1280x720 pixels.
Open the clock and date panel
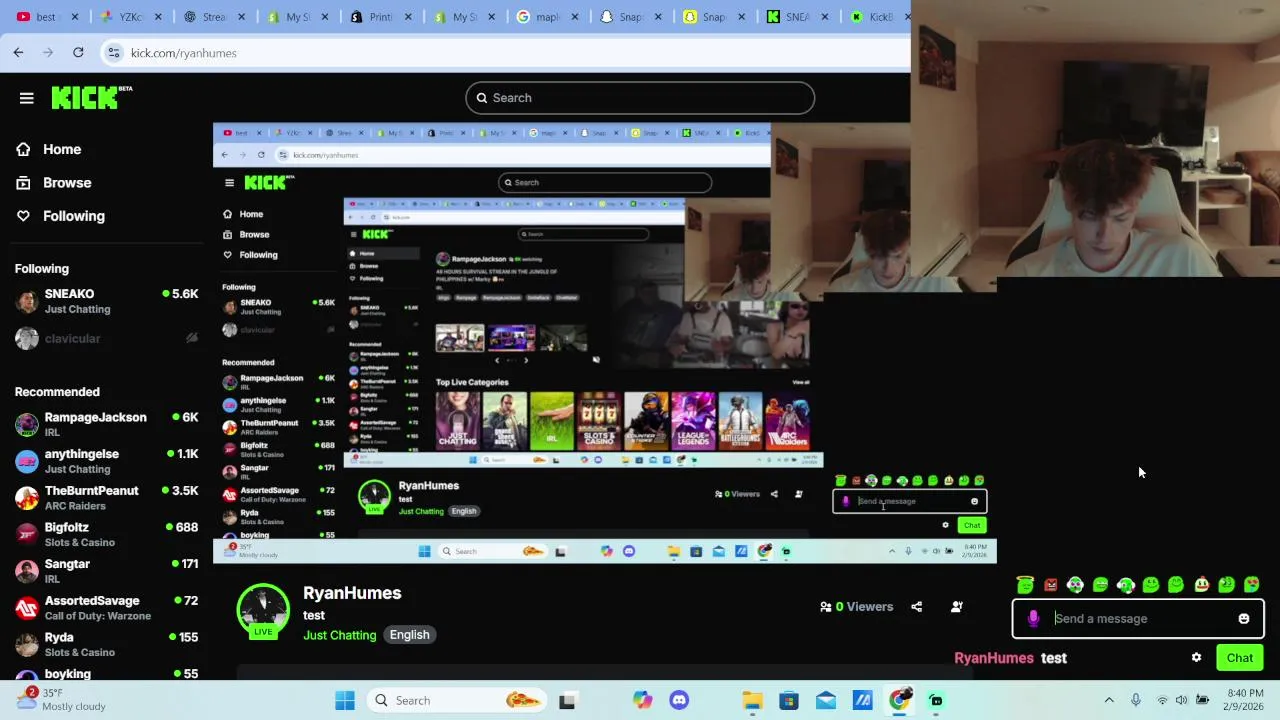pos(1245,700)
